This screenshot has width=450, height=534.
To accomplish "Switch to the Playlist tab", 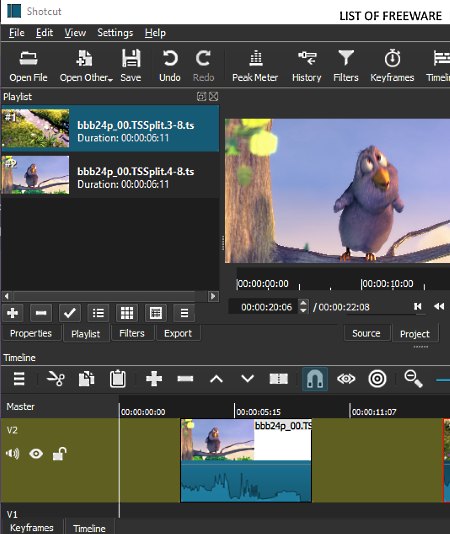I will 86,333.
